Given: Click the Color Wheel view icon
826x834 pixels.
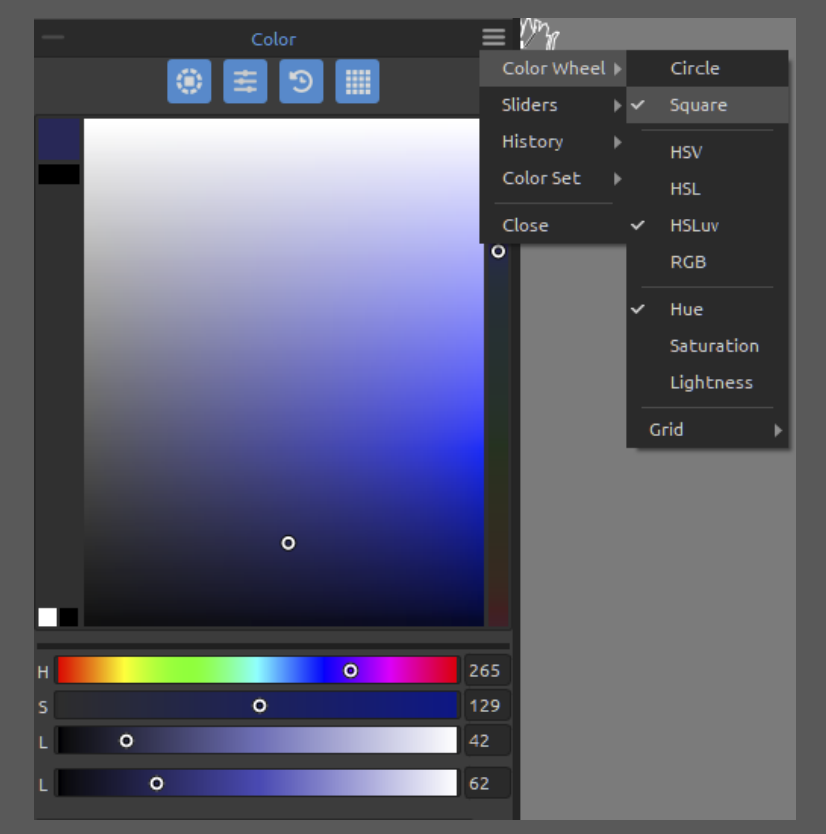Looking at the screenshot, I should [x=189, y=82].
